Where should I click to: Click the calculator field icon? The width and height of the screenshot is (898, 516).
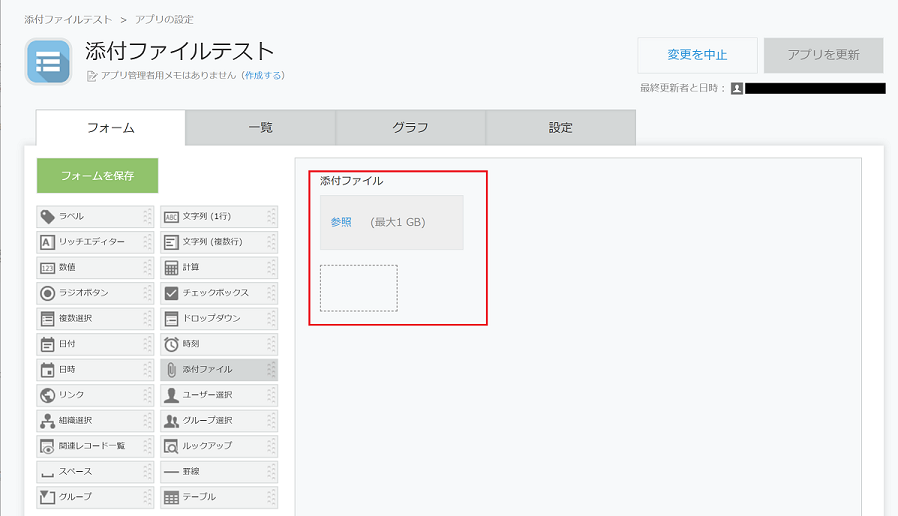click(x=171, y=268)
